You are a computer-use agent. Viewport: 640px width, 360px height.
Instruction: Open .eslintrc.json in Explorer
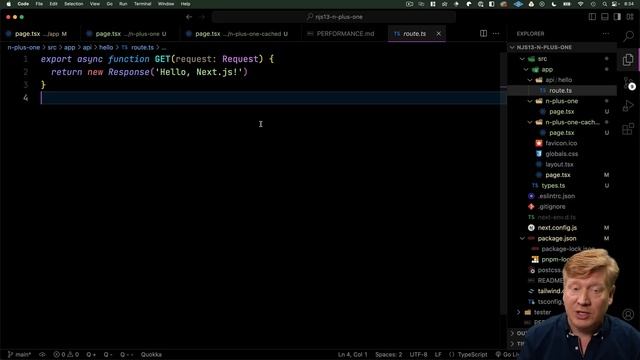pyautogui.click(x=562, y=196)
